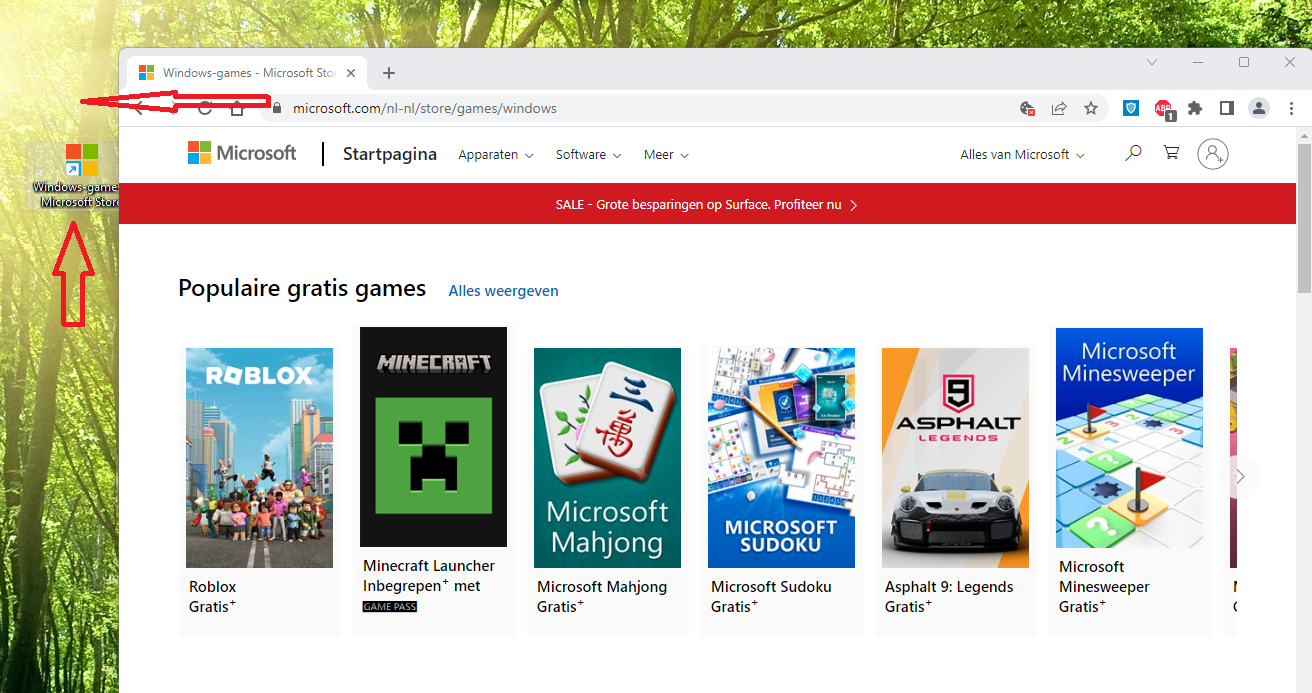This screenshot has width=1312, height=693.
Task: Click the Asphalt 9: Legends title text
Action: coord(949,587)
